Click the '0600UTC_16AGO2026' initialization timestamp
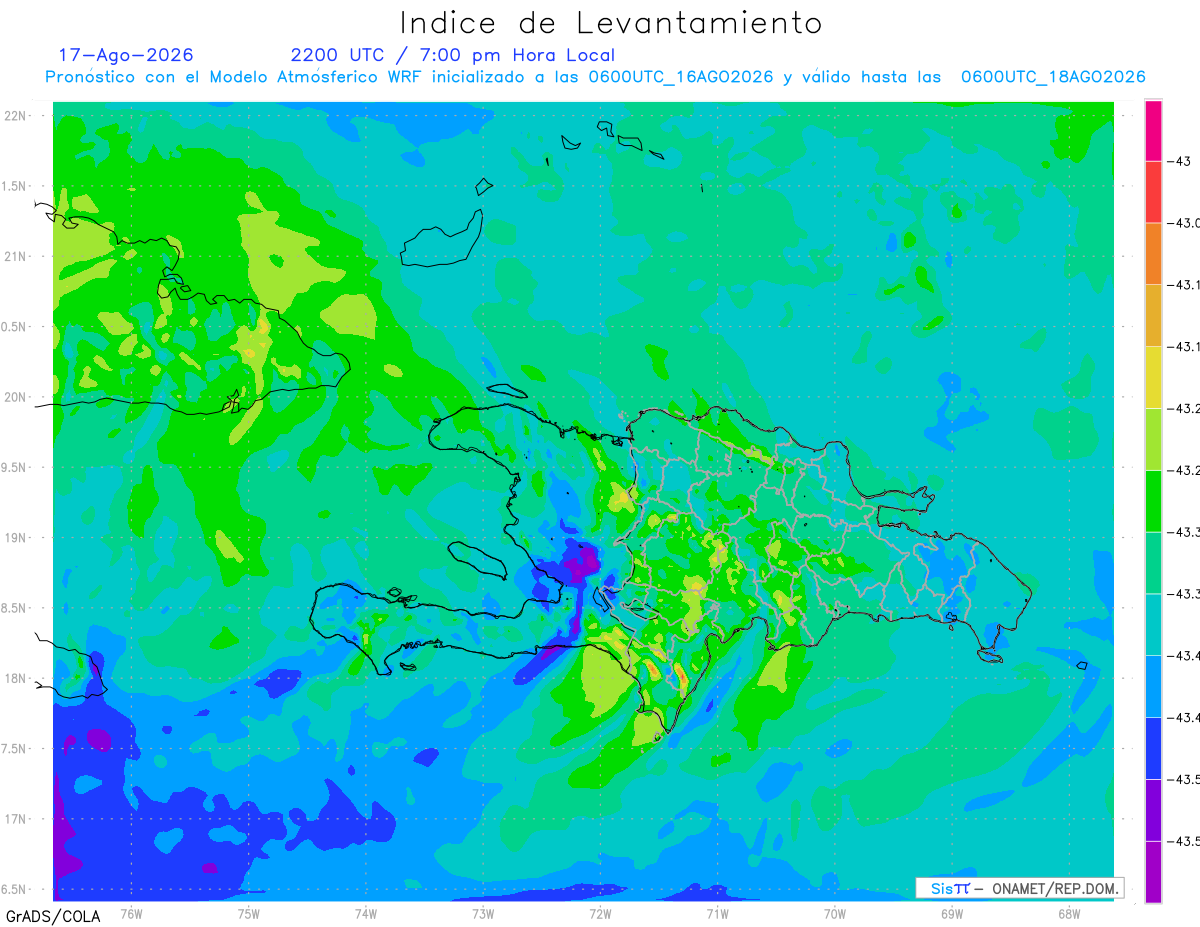The width and height of the screenshot is (1200, 927). click(681, 77)
